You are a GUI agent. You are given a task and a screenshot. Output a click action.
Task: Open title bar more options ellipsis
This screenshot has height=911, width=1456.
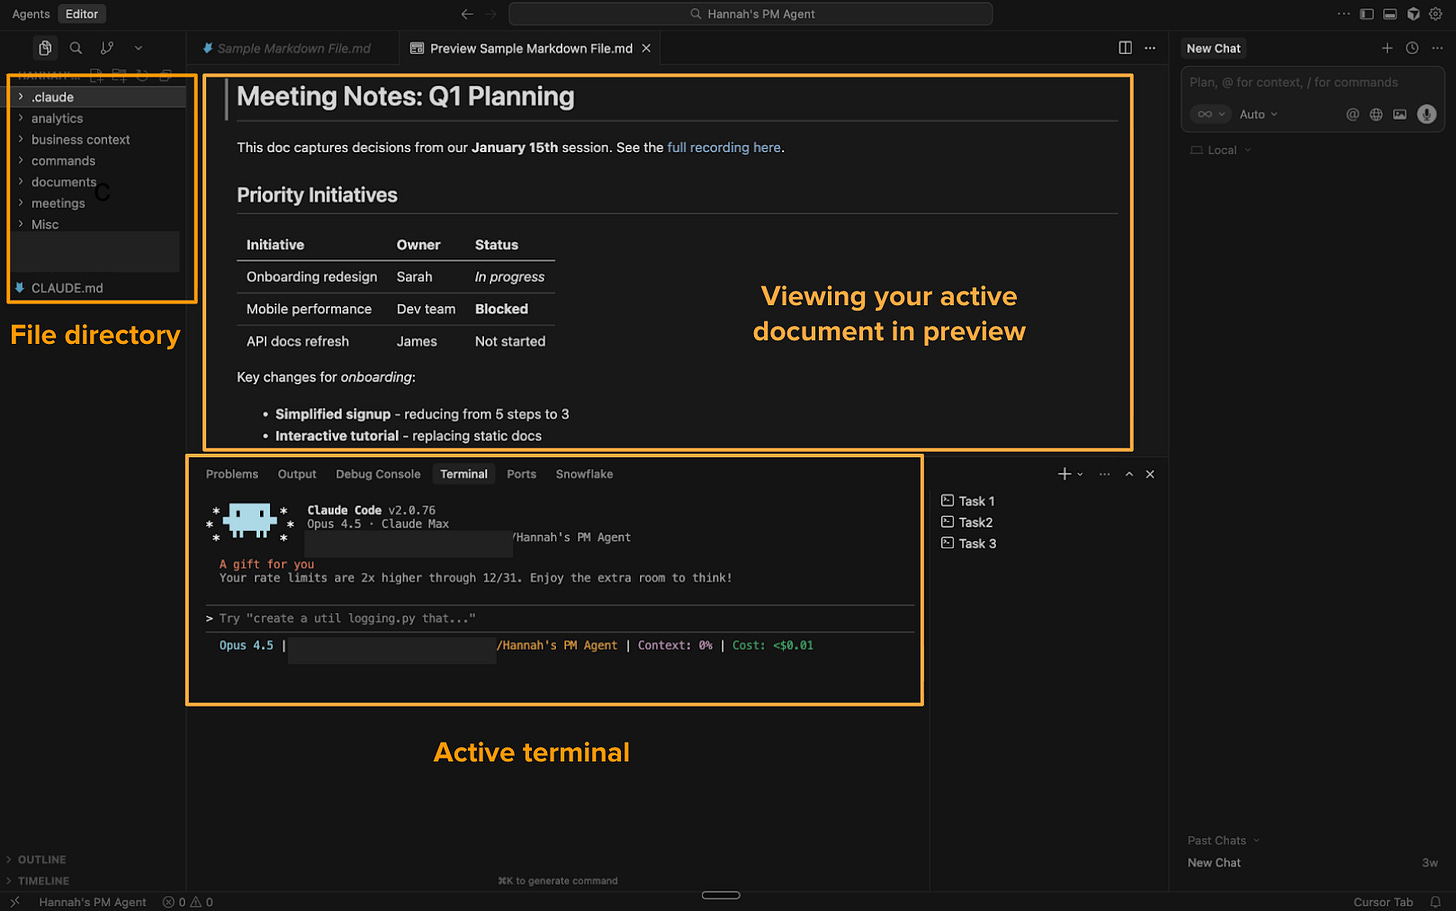pos(1343,14)
